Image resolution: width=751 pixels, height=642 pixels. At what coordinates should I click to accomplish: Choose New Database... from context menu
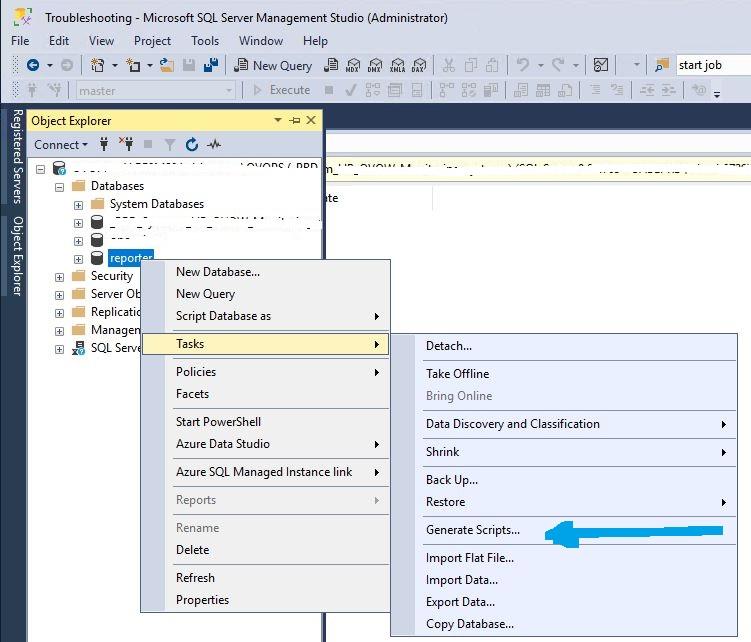[x=266, y=272]
